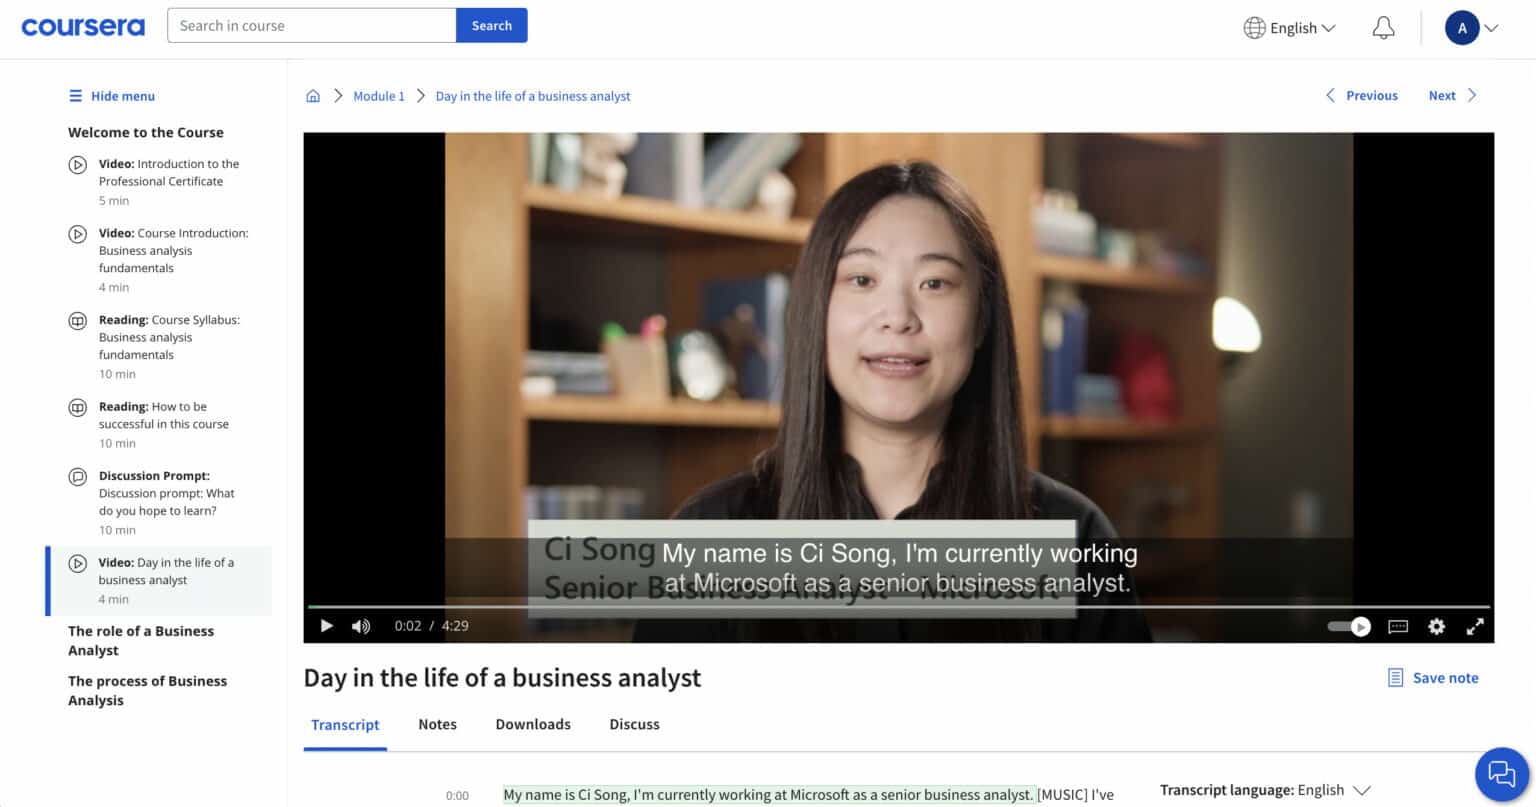Click the course search input field
This screenshot has width=1536, height=807.
click(311, 25)
